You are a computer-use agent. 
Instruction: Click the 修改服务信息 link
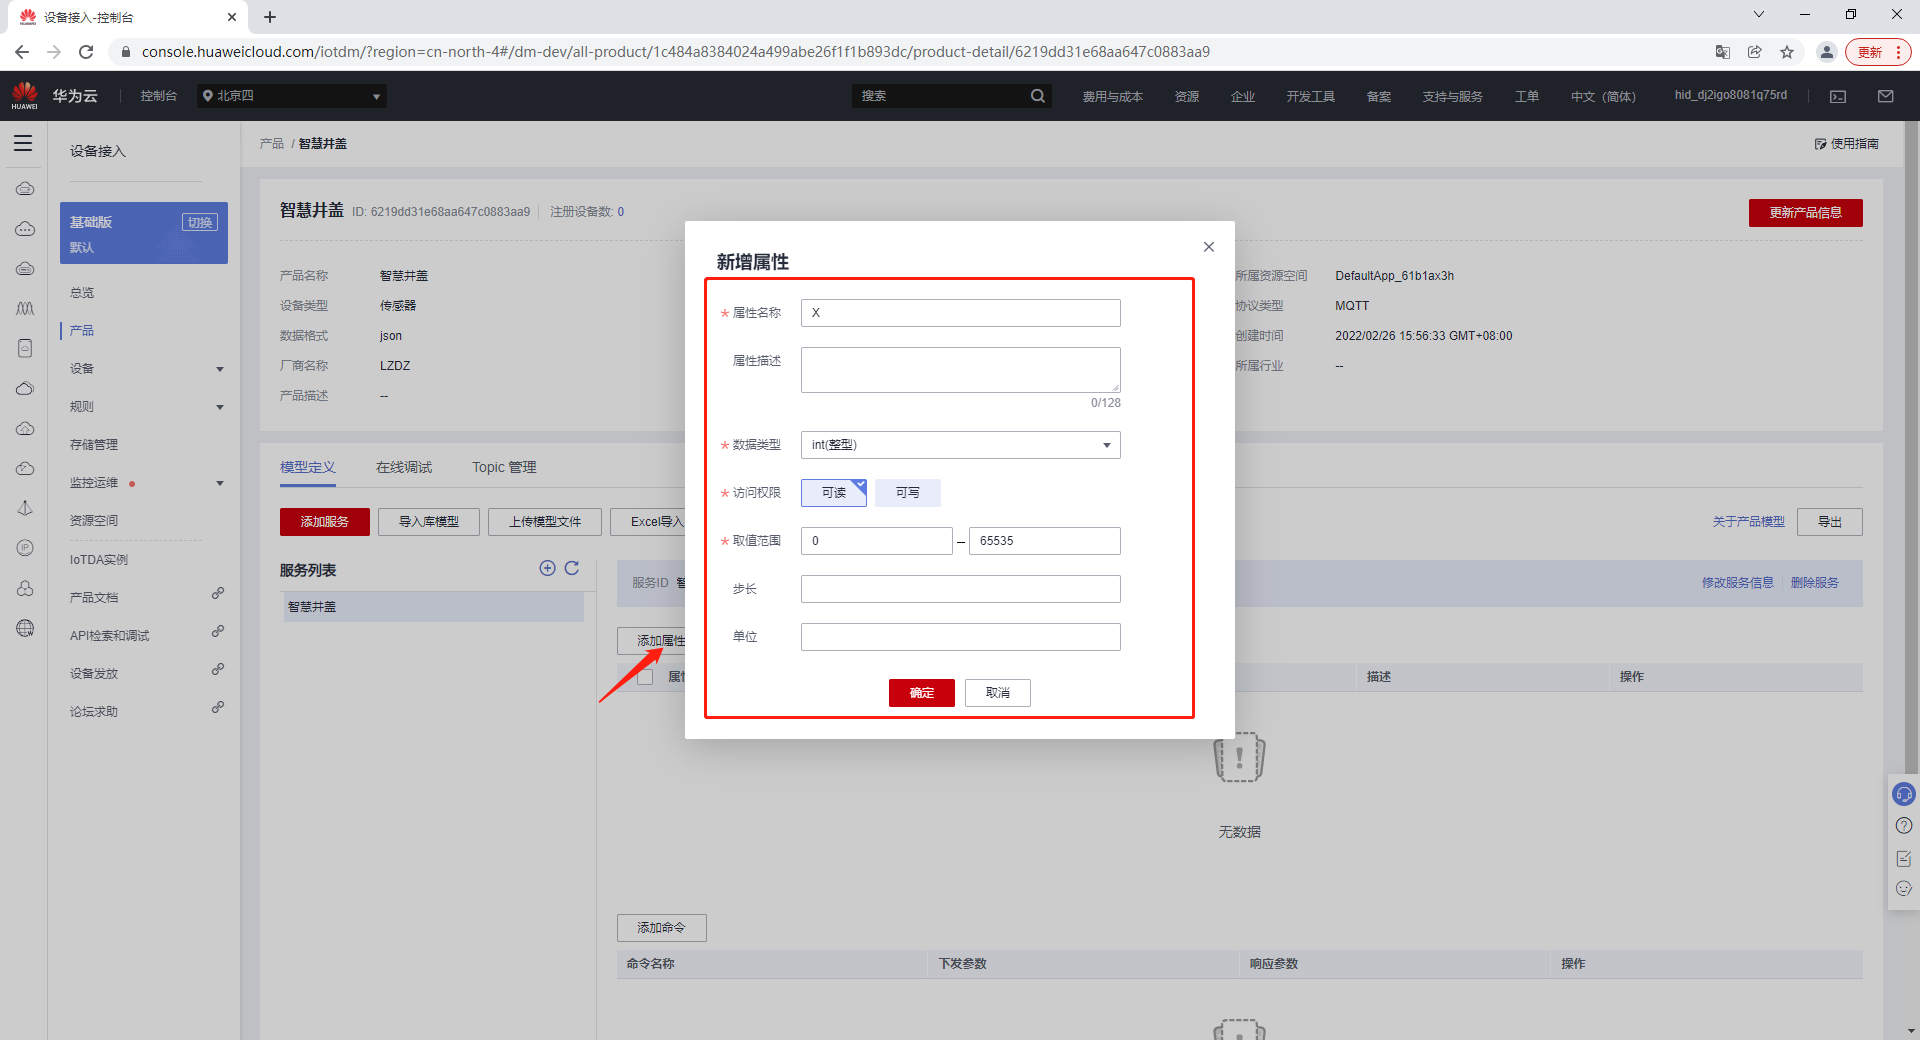coord(1738,583)
